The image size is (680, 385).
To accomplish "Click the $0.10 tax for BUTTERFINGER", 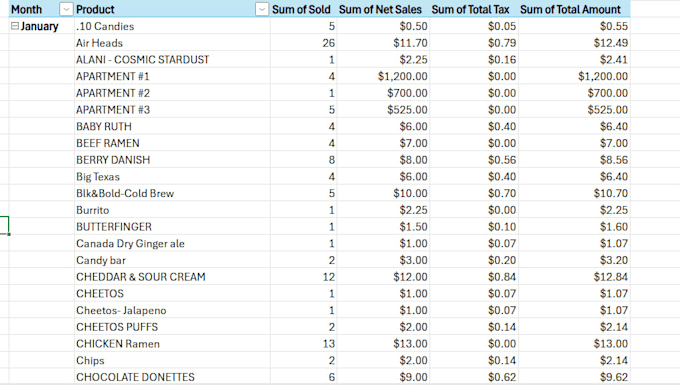I will [x=502, y=227].
